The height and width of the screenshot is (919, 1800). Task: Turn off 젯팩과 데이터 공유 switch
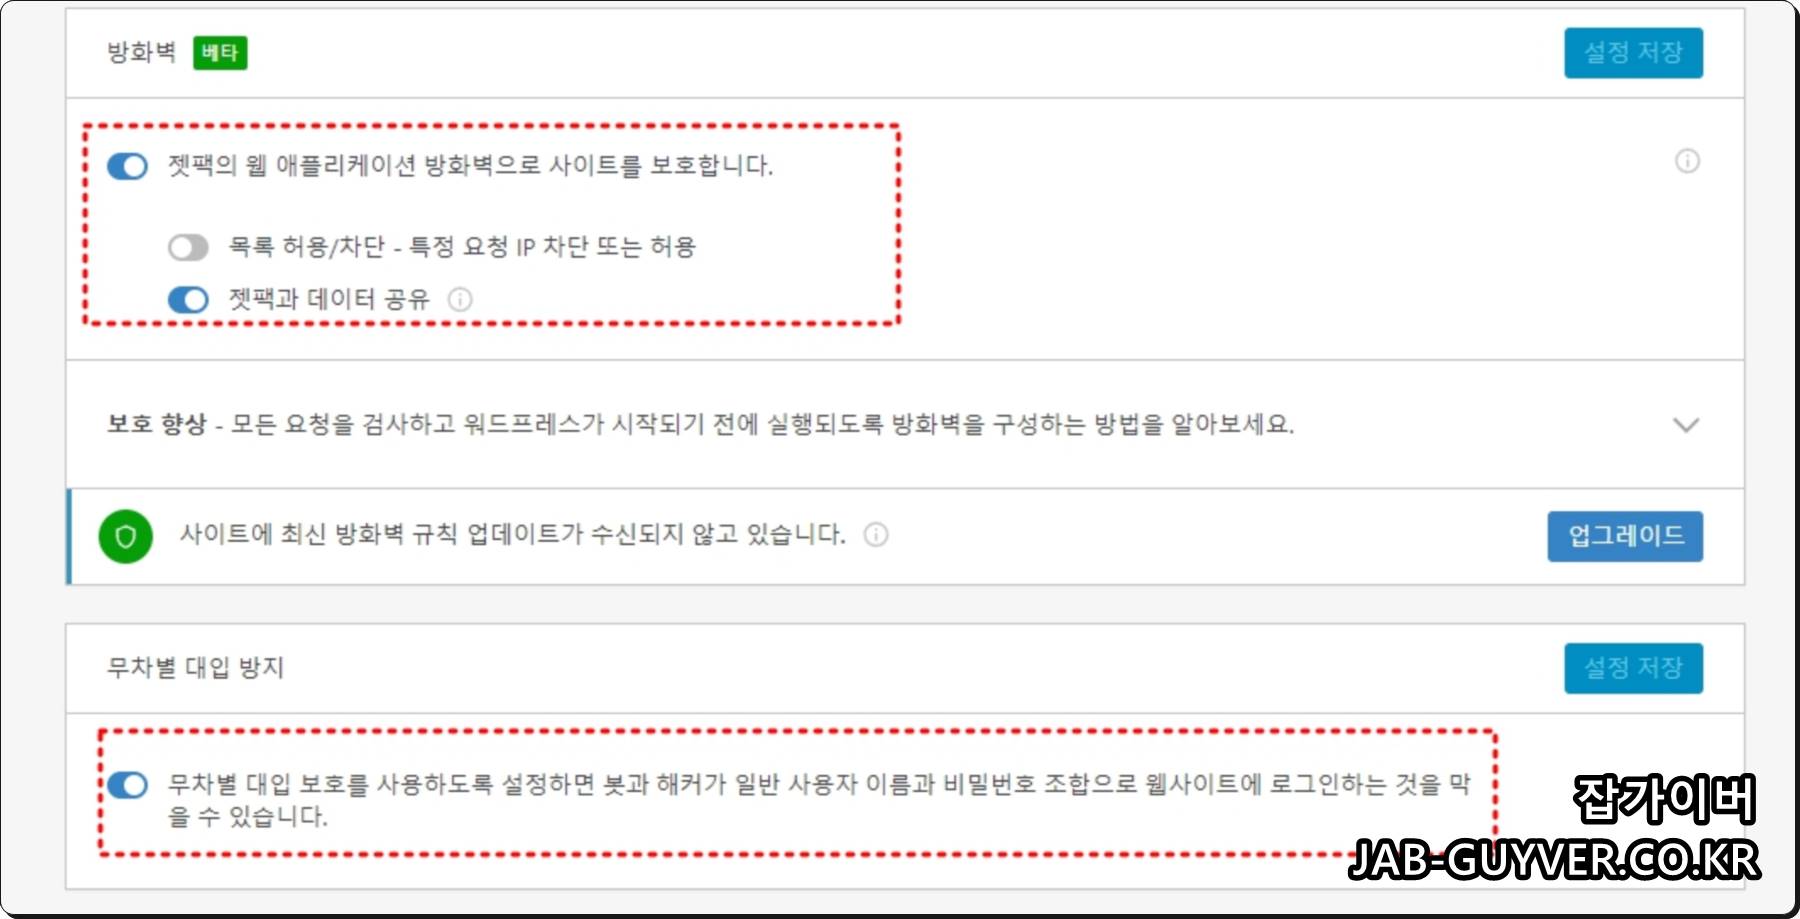[188, 300]
